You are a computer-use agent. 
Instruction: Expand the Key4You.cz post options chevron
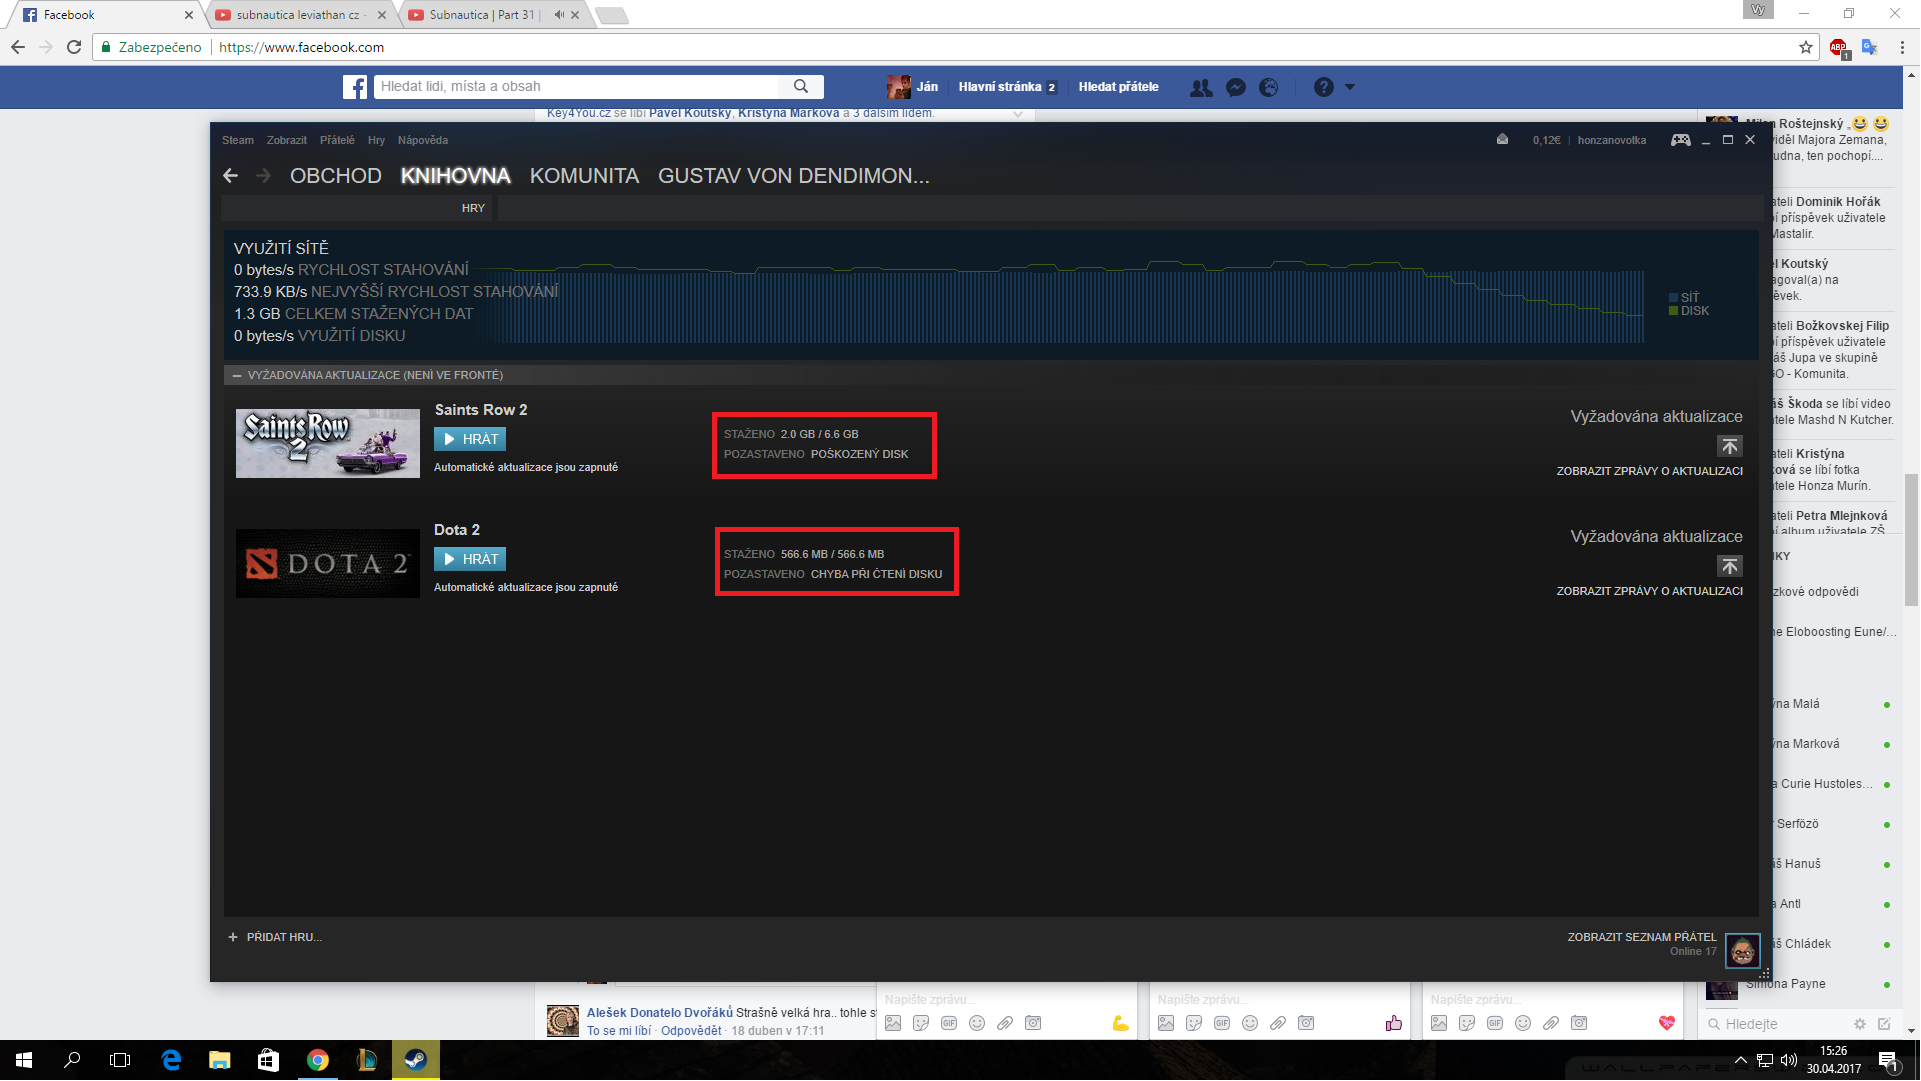[x=1018, y=114]
